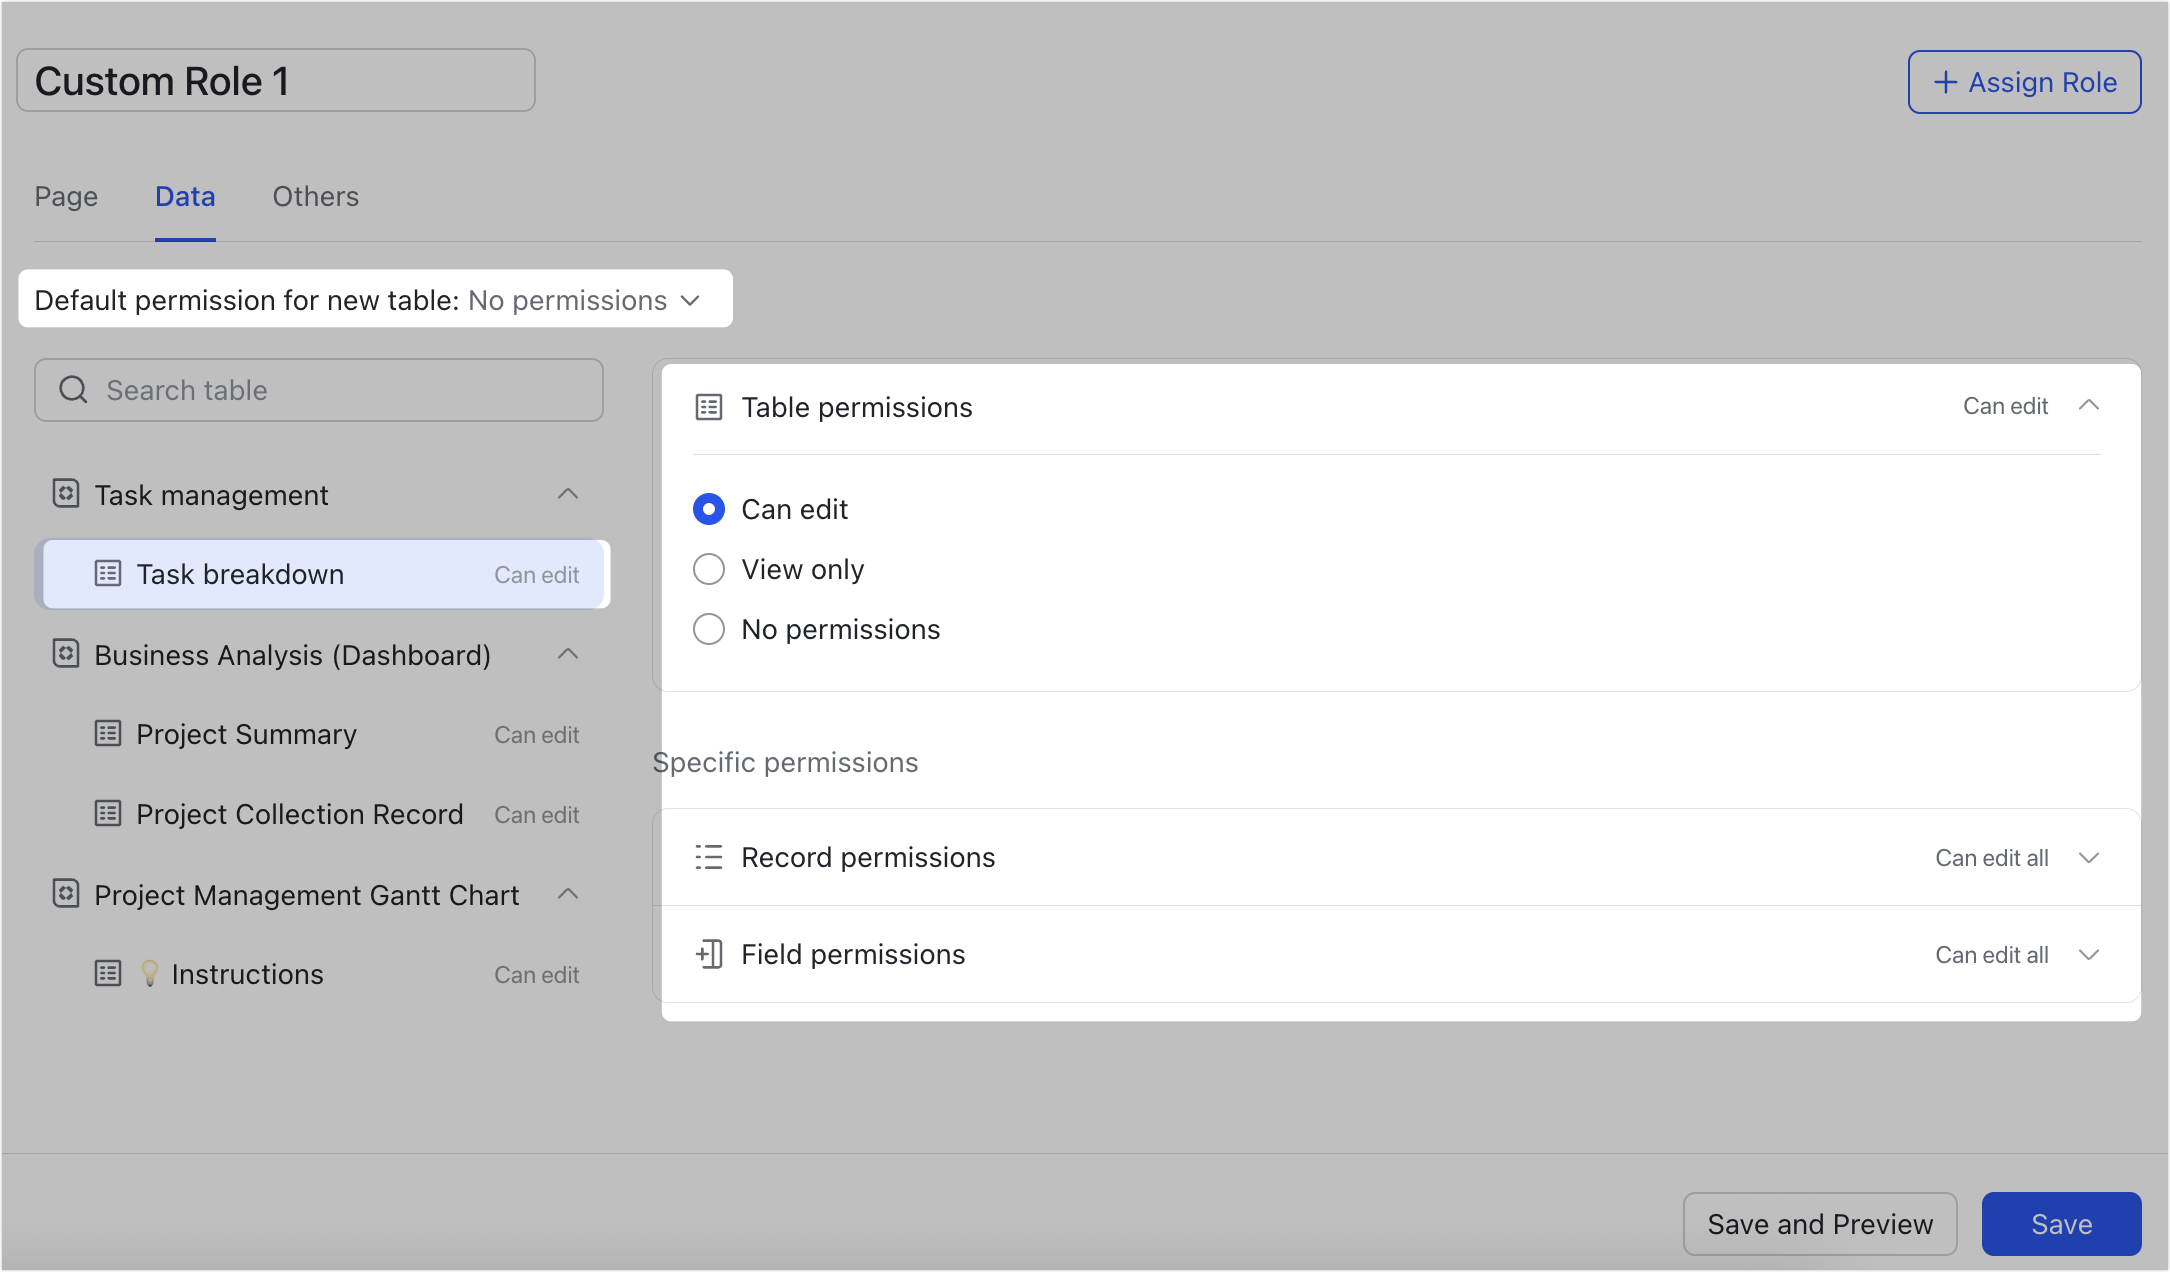
Task: Click the Field permissions title
Action: pyautogui.click(x=853, y=954)
